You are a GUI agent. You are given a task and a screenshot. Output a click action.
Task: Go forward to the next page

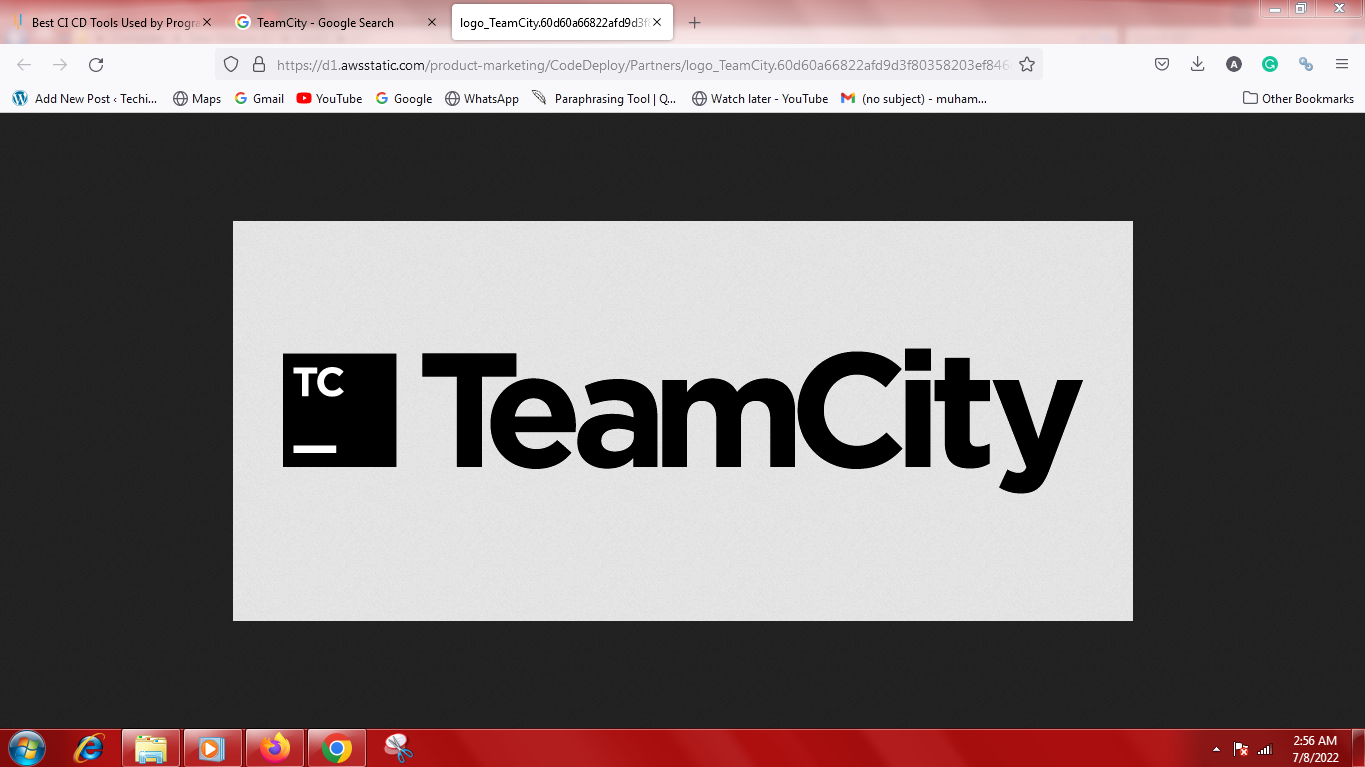(60, 64)
